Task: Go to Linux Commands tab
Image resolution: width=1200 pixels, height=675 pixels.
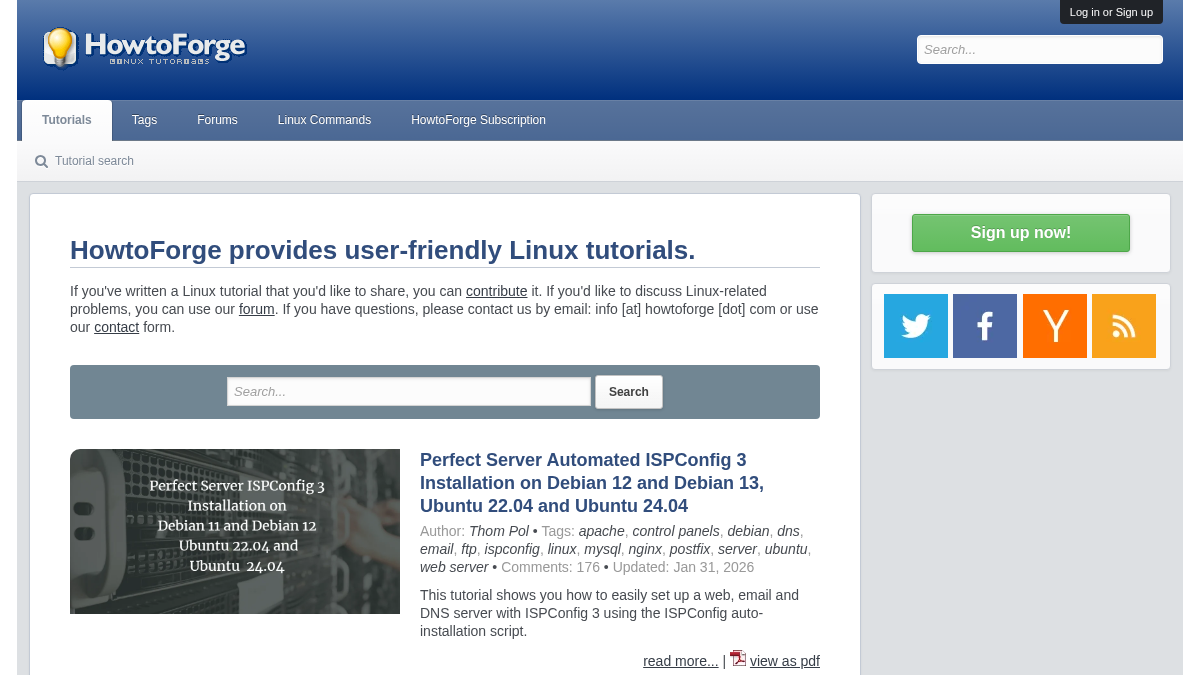Action: tap(324, 120)
